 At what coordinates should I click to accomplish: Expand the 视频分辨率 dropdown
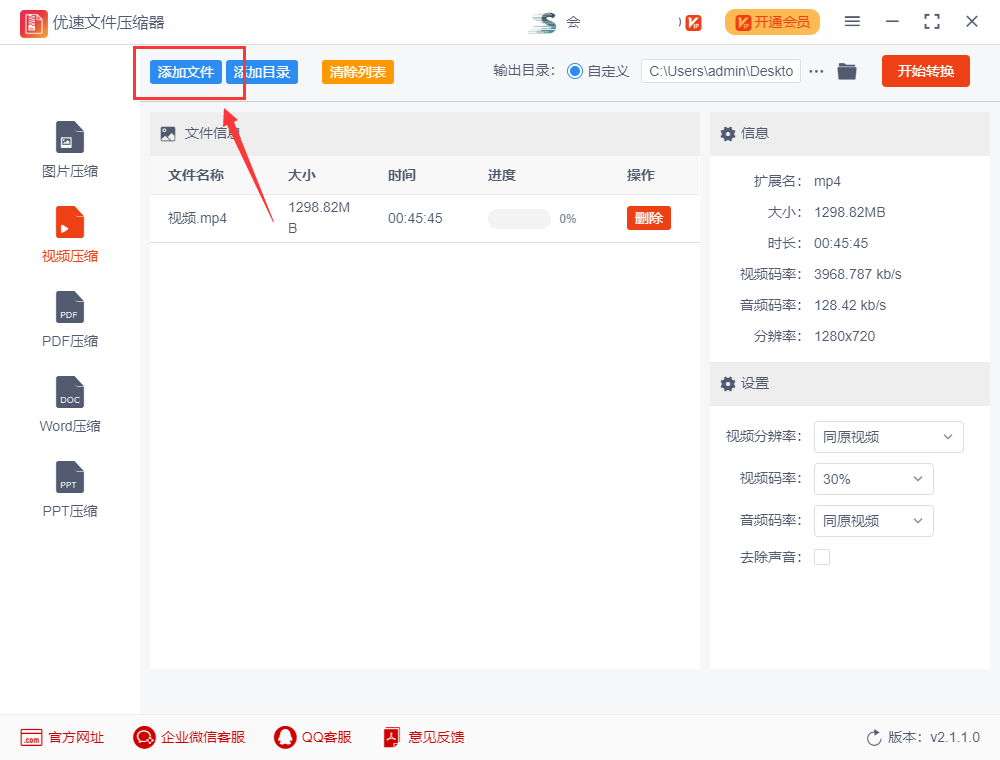pyautogui.click(x=888, y=437)
